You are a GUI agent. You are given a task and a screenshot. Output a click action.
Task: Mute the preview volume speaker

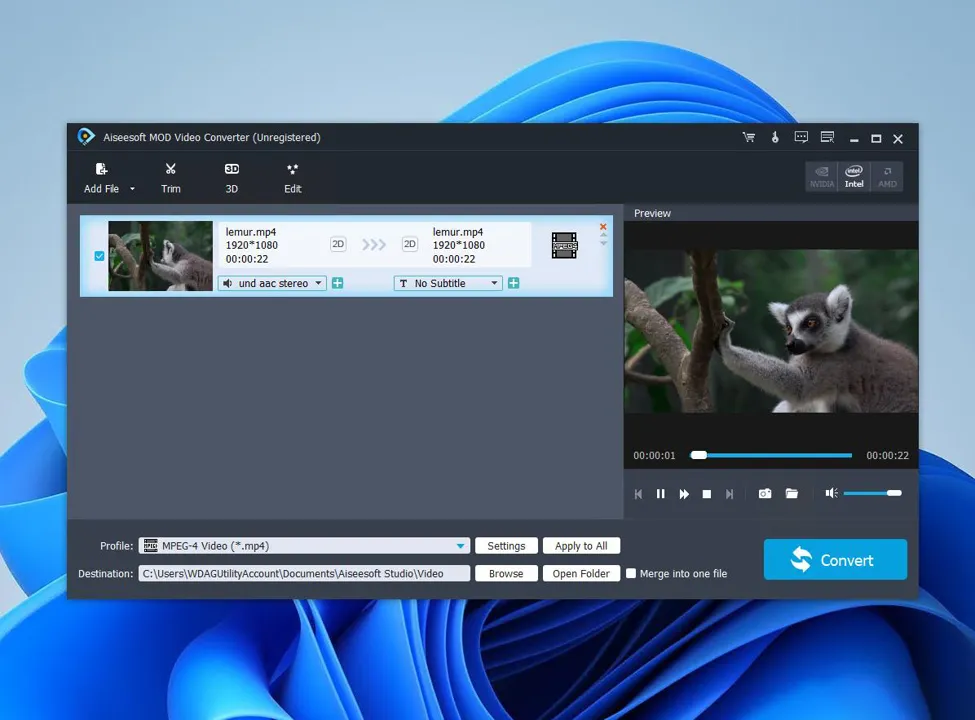pos(831,493)
